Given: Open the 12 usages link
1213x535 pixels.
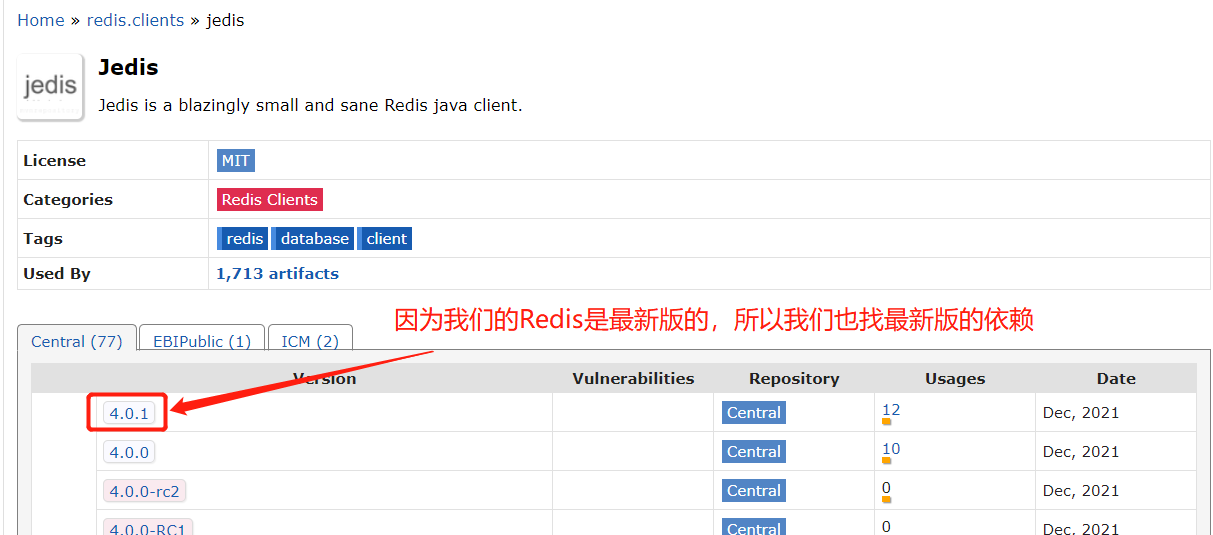Looking at the screenshot, I should (891, 409).
